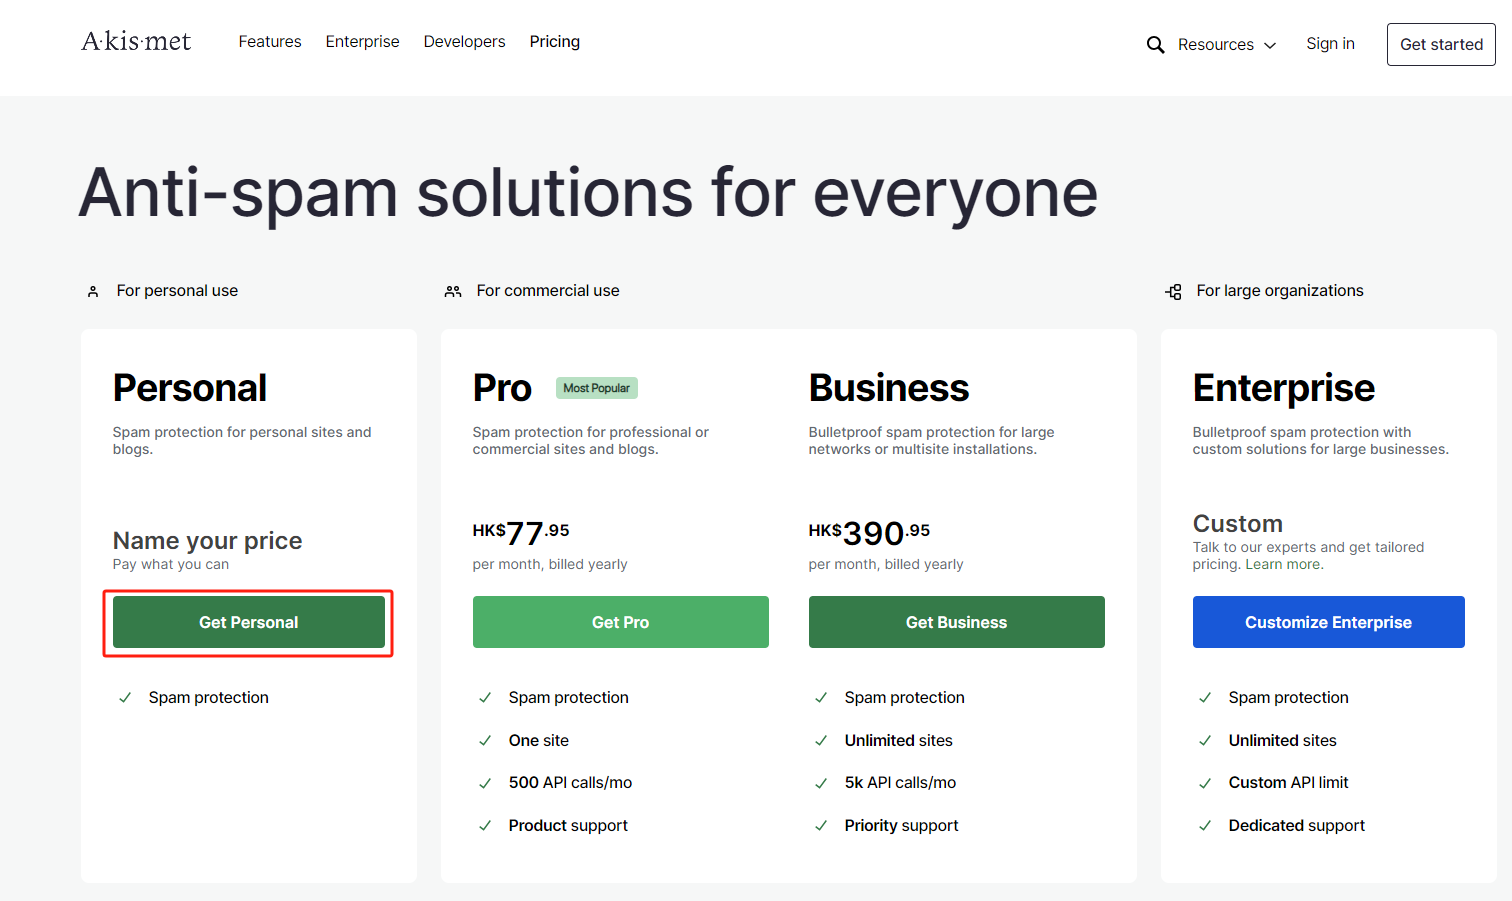This screenshot has width=1512, height=901.
Task: Click 'Dedicated support' feature text
Action: tap(1297, 826)
